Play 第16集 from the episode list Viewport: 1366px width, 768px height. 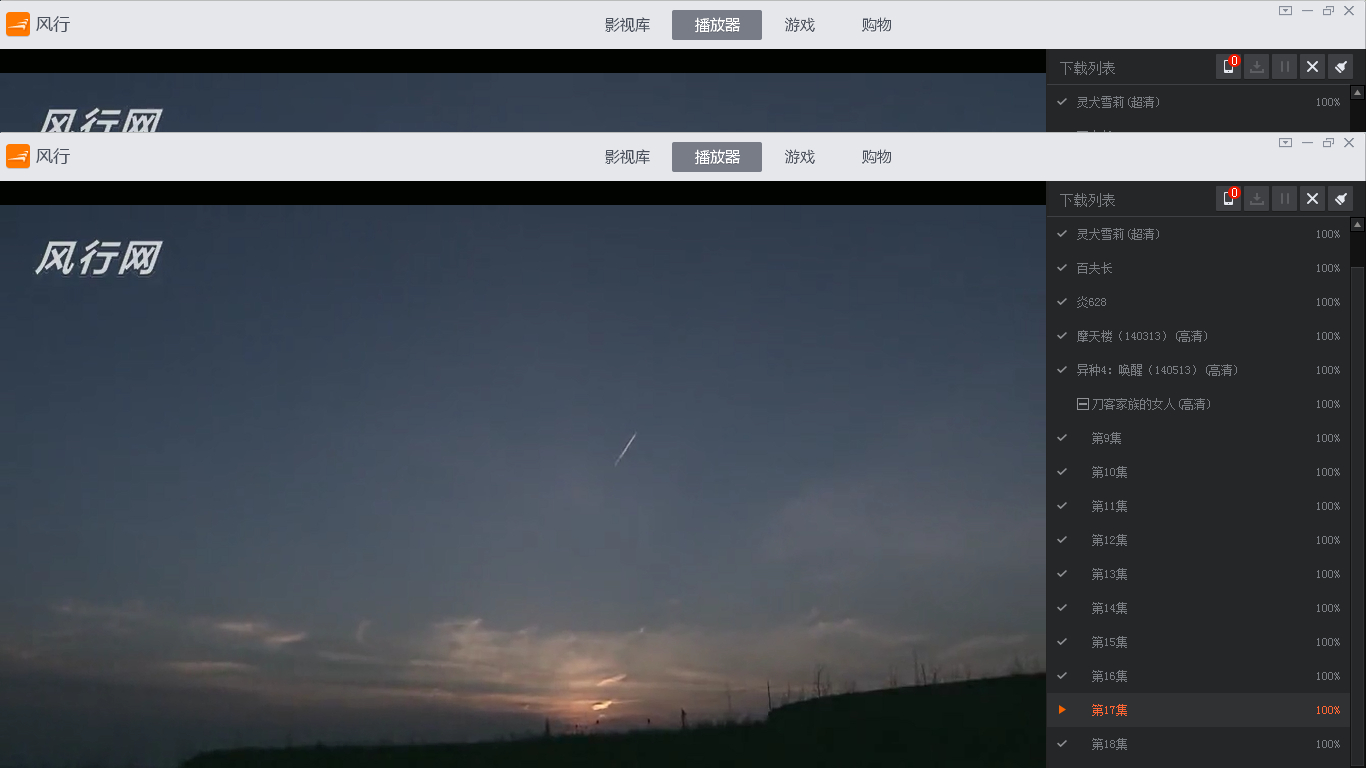(x=1198, y=676)
